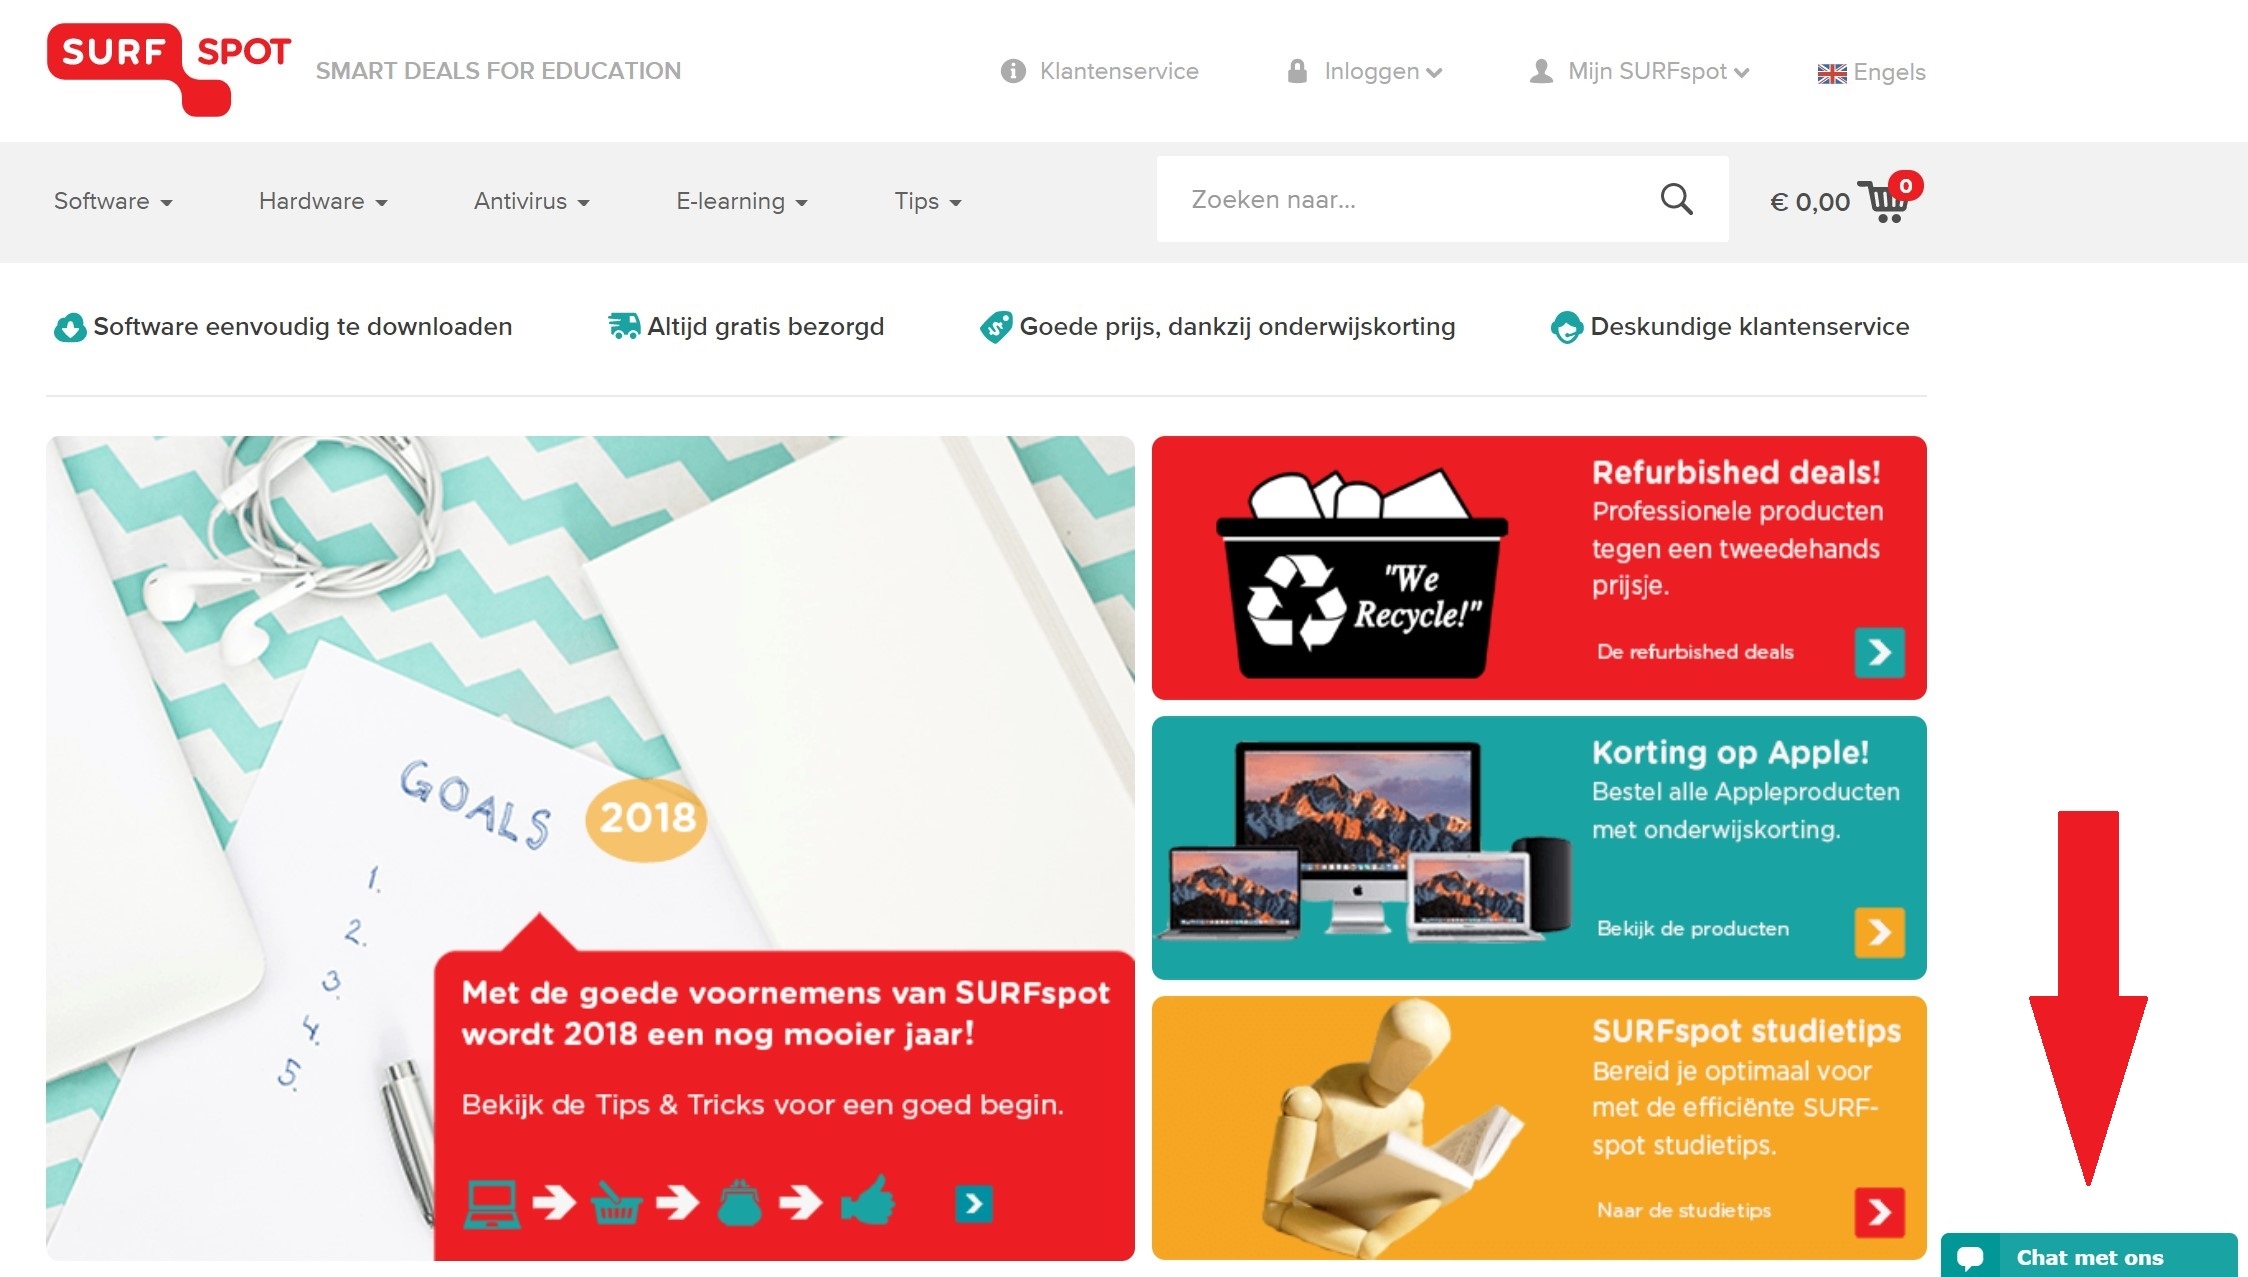Click the SURFspot logo
Image resolution: width=2248 pixels, height=1277 pixels.
(x=169, y=70)
